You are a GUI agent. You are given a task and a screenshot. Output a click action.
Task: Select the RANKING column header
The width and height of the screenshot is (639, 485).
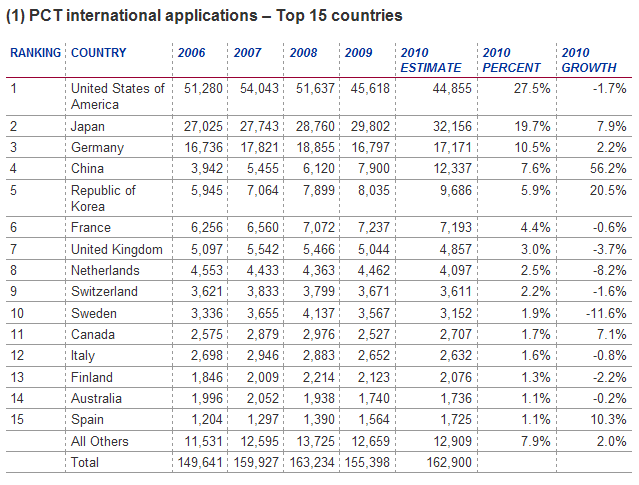tap(35, 53)
